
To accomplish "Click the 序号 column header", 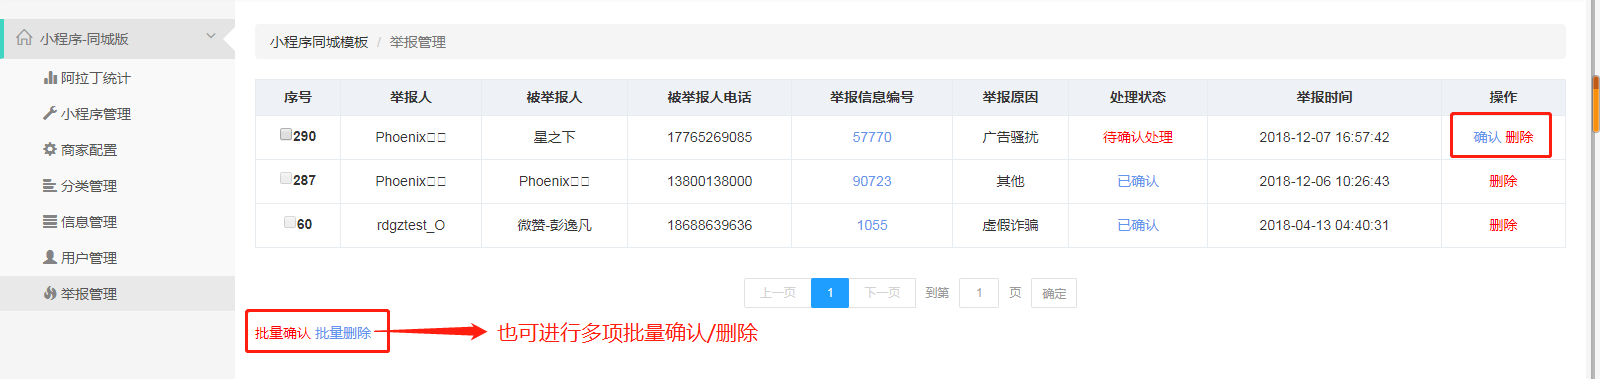I will click(x=298, y=97).
